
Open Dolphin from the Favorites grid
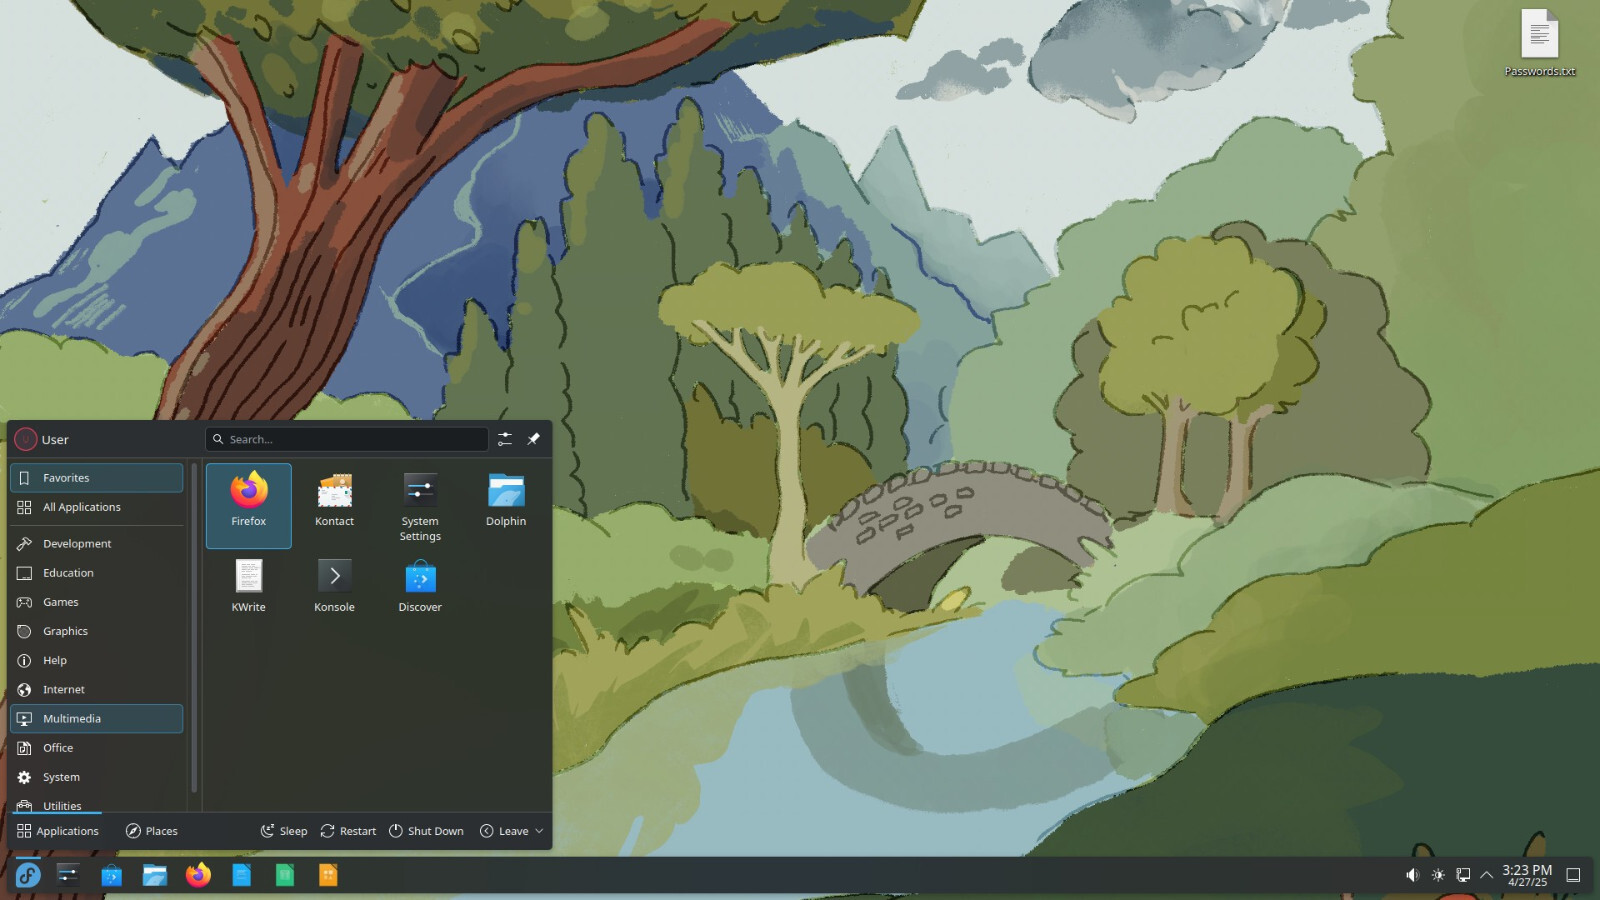pos(506,505)
